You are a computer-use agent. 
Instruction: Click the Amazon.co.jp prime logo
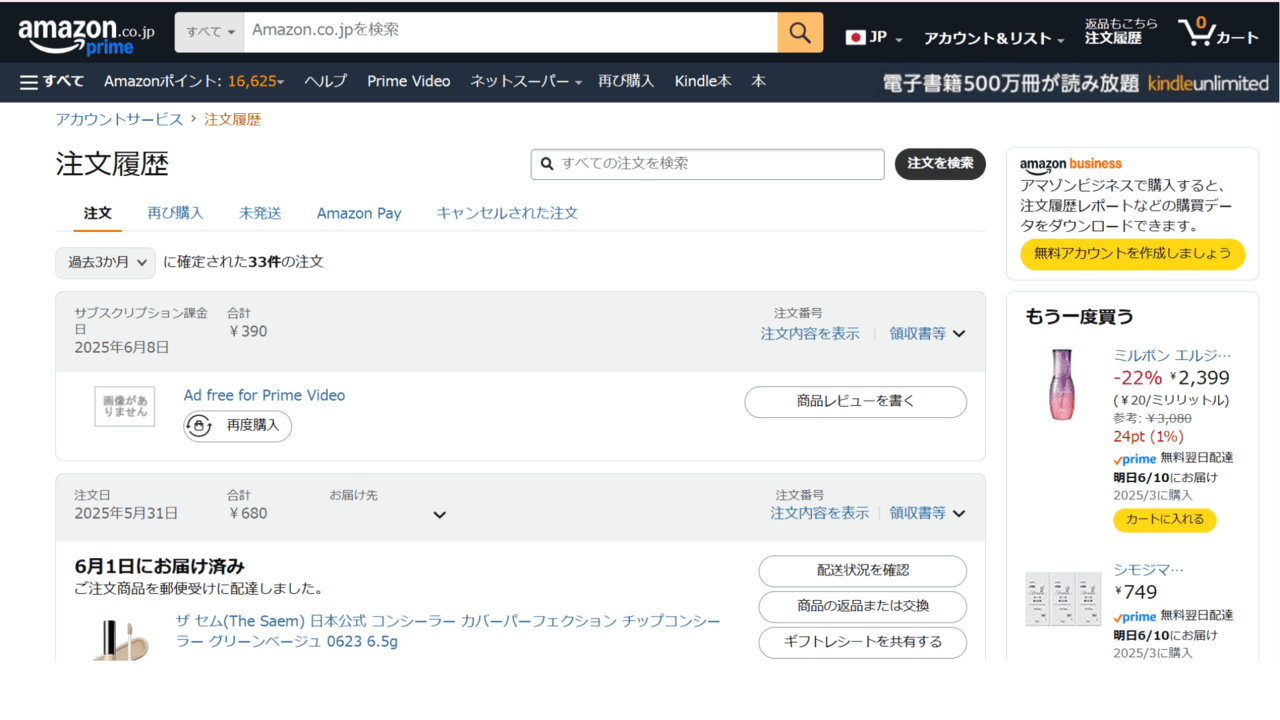86,36
